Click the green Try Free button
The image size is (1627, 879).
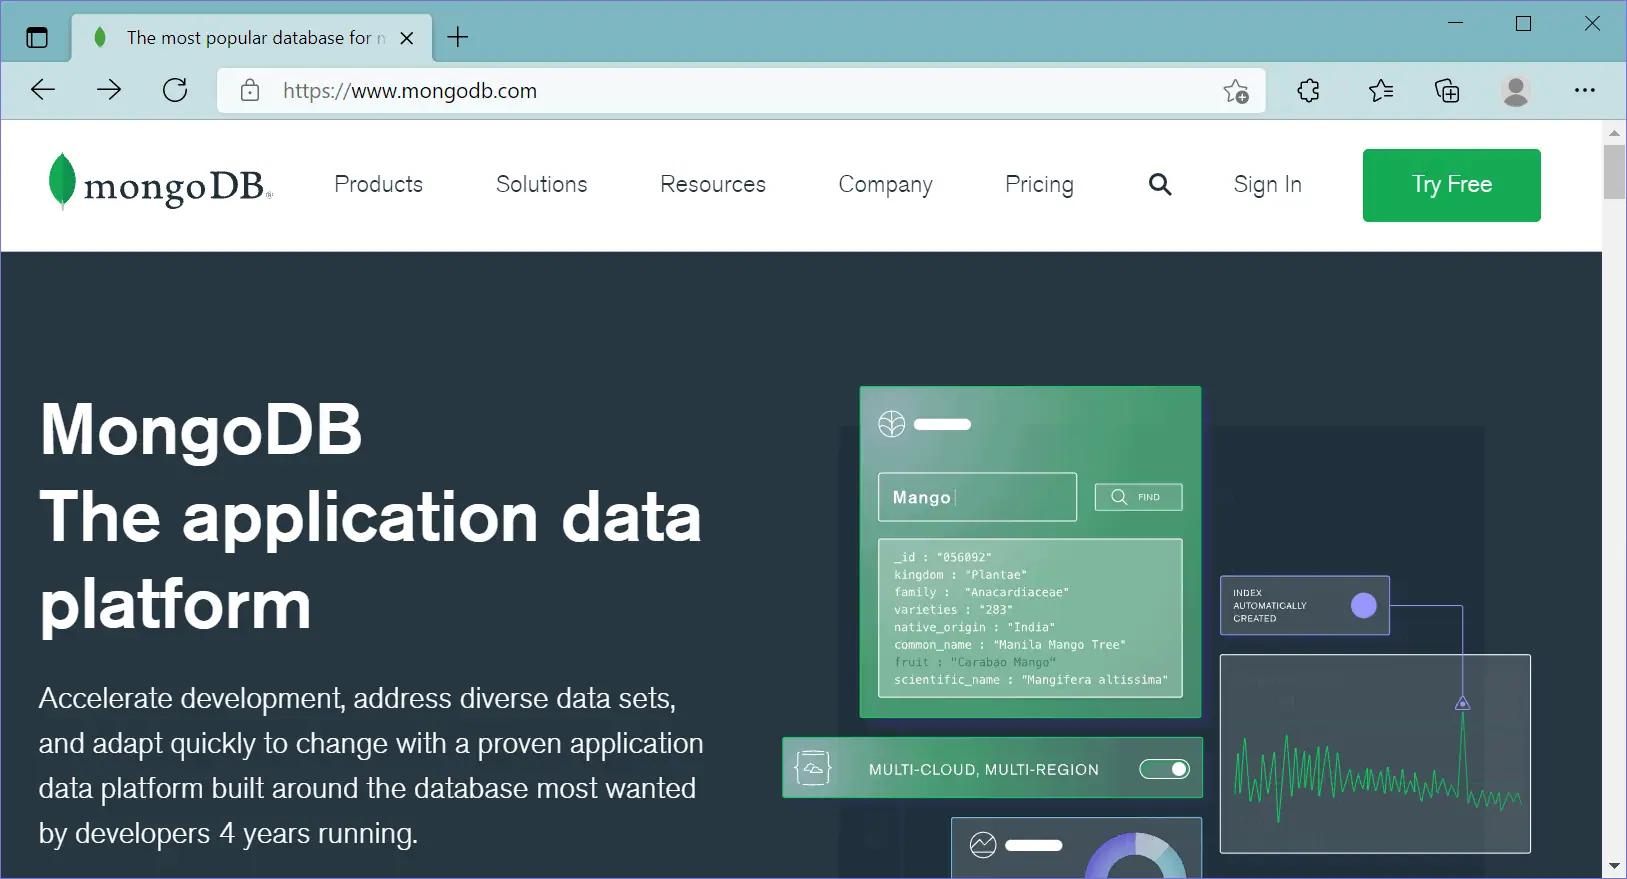coord(1451,185)
